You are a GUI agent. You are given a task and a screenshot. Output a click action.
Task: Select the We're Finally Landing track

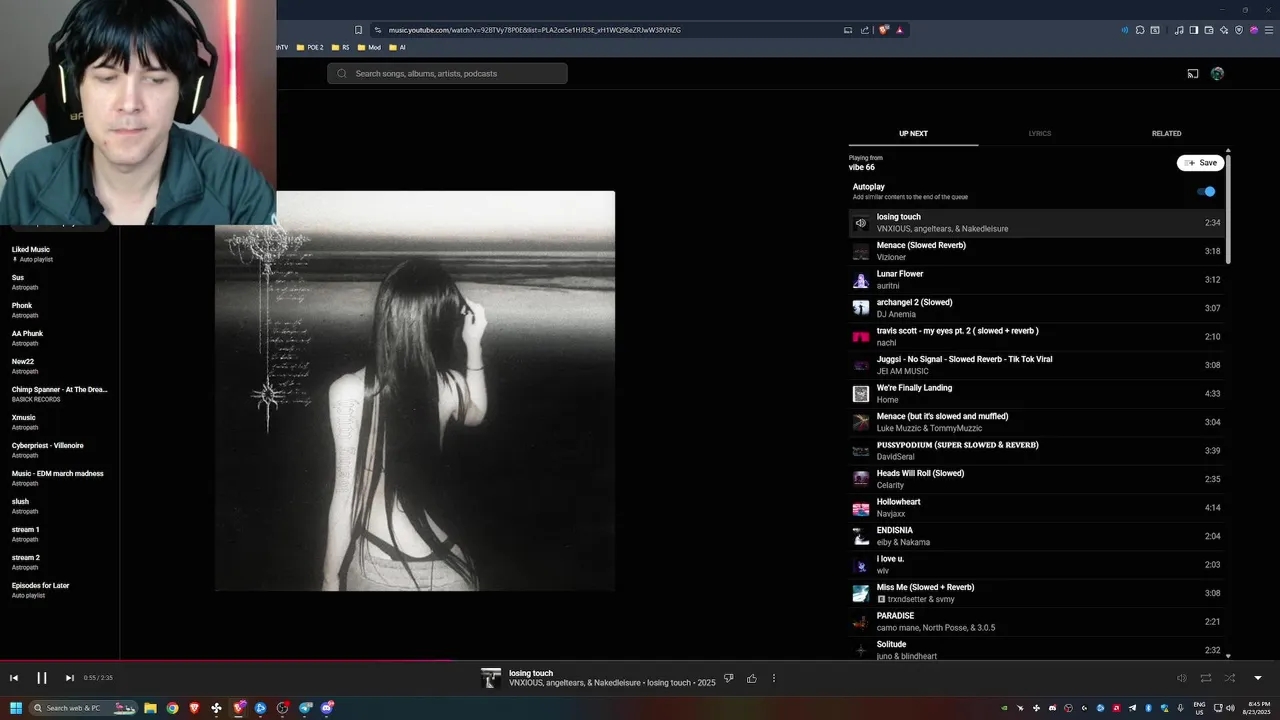[x=1035, y=394]
